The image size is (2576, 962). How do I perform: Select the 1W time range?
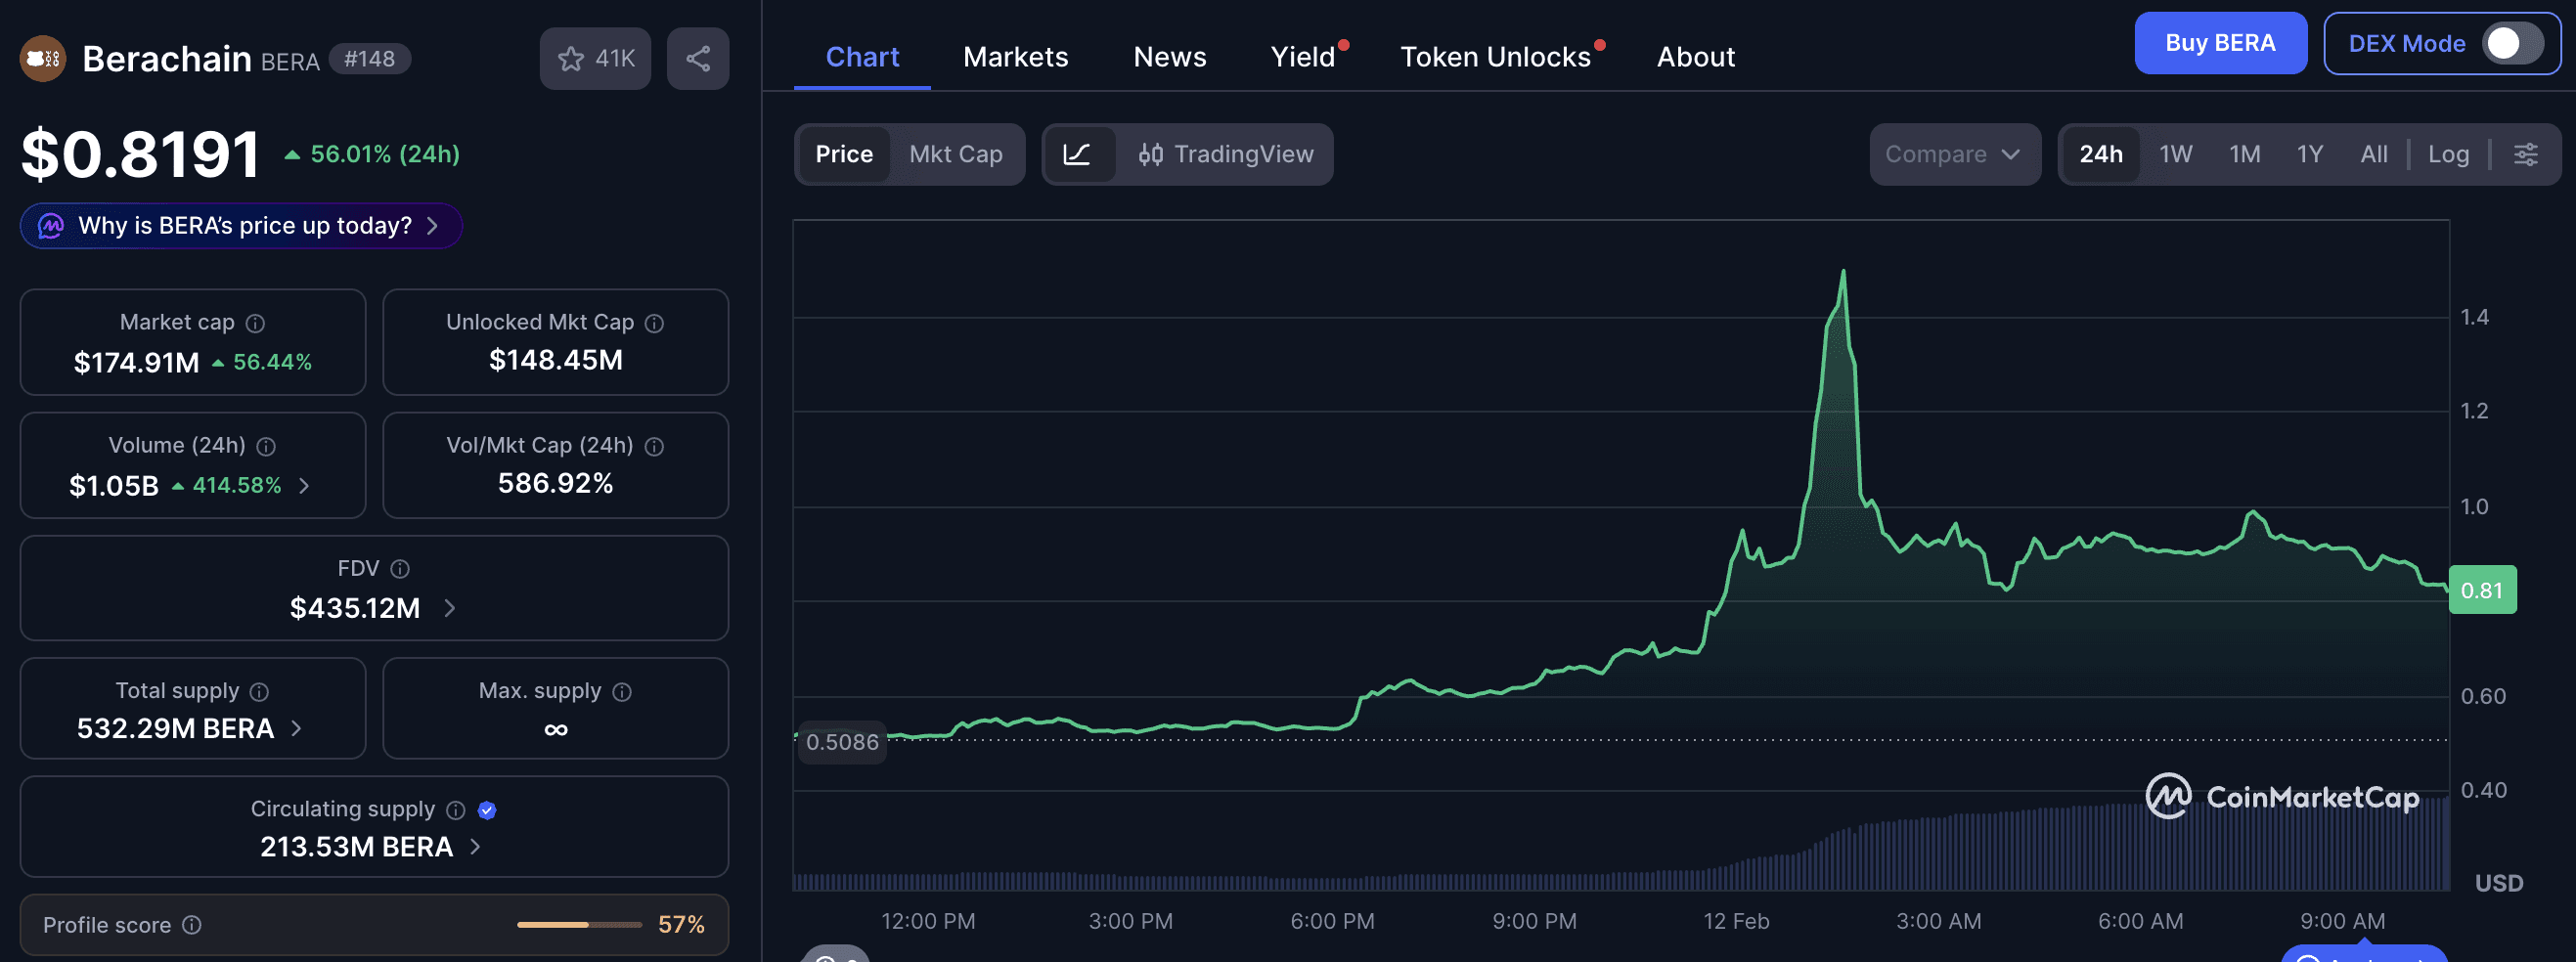pyautogui.click(x=2176, y=154)
